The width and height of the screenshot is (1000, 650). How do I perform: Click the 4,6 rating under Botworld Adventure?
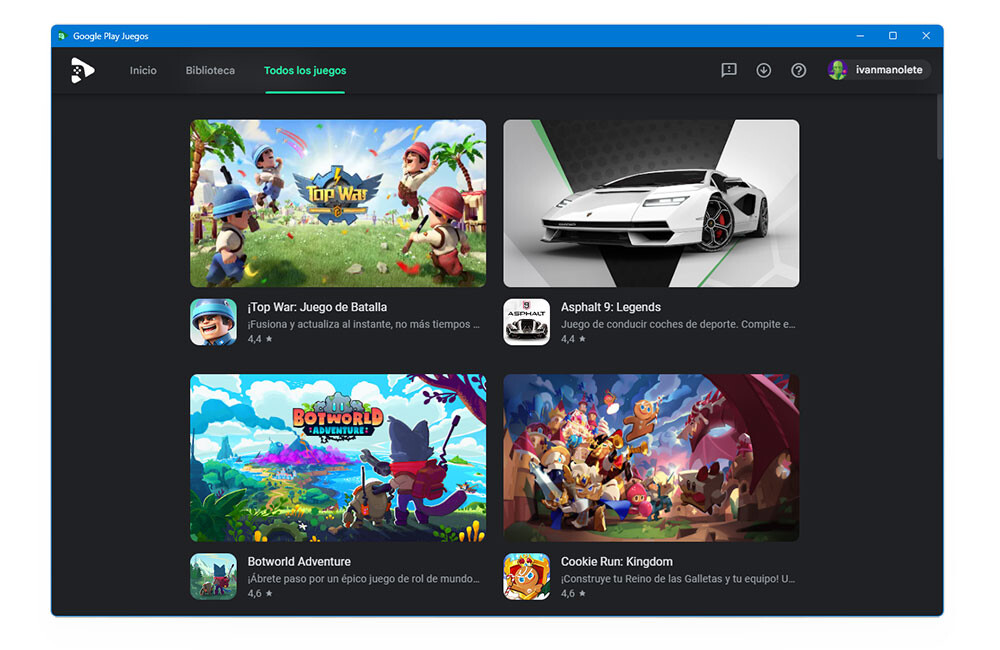click(x=260, y=593)
